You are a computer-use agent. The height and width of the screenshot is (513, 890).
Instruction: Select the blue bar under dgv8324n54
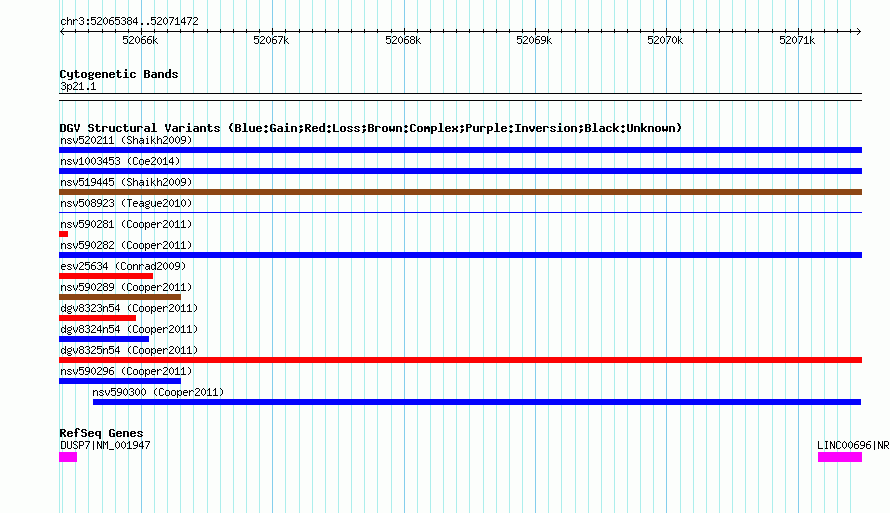[104, 339]
